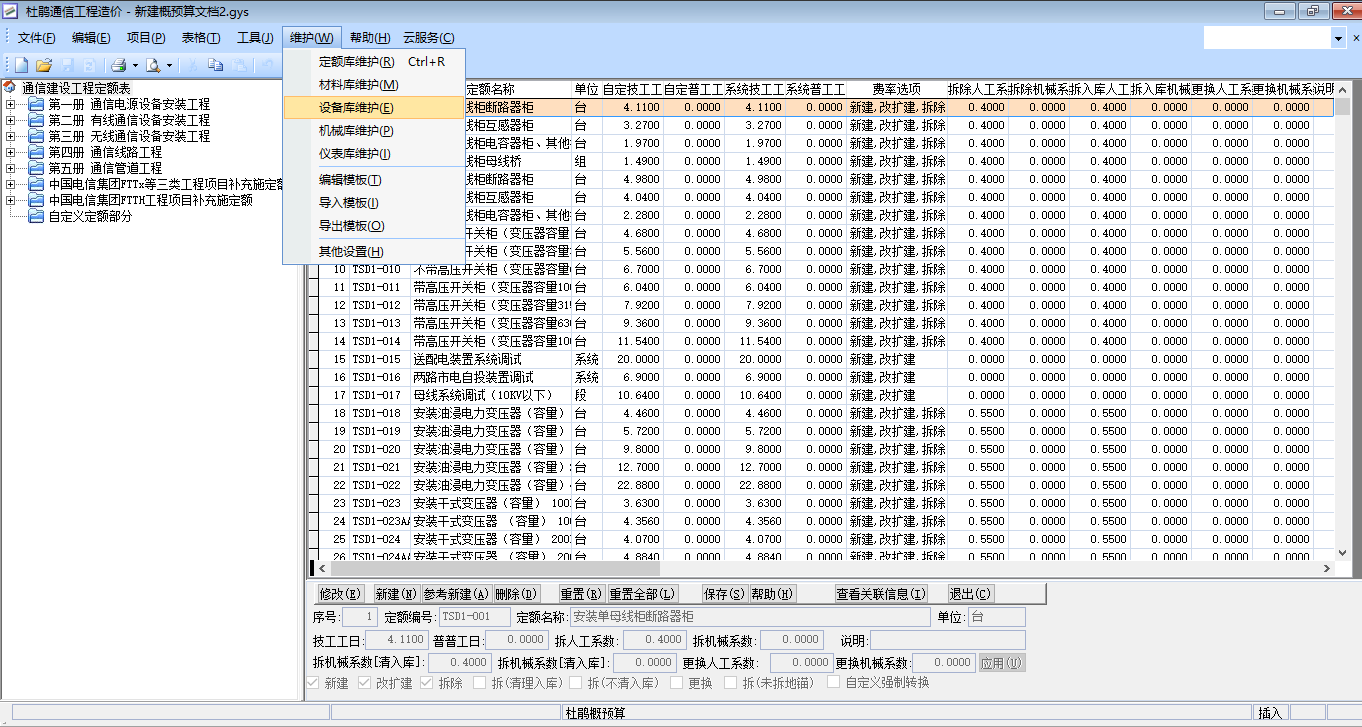Toggle the 拆除 checkbox
The image size is (1362, 727).
428,683
